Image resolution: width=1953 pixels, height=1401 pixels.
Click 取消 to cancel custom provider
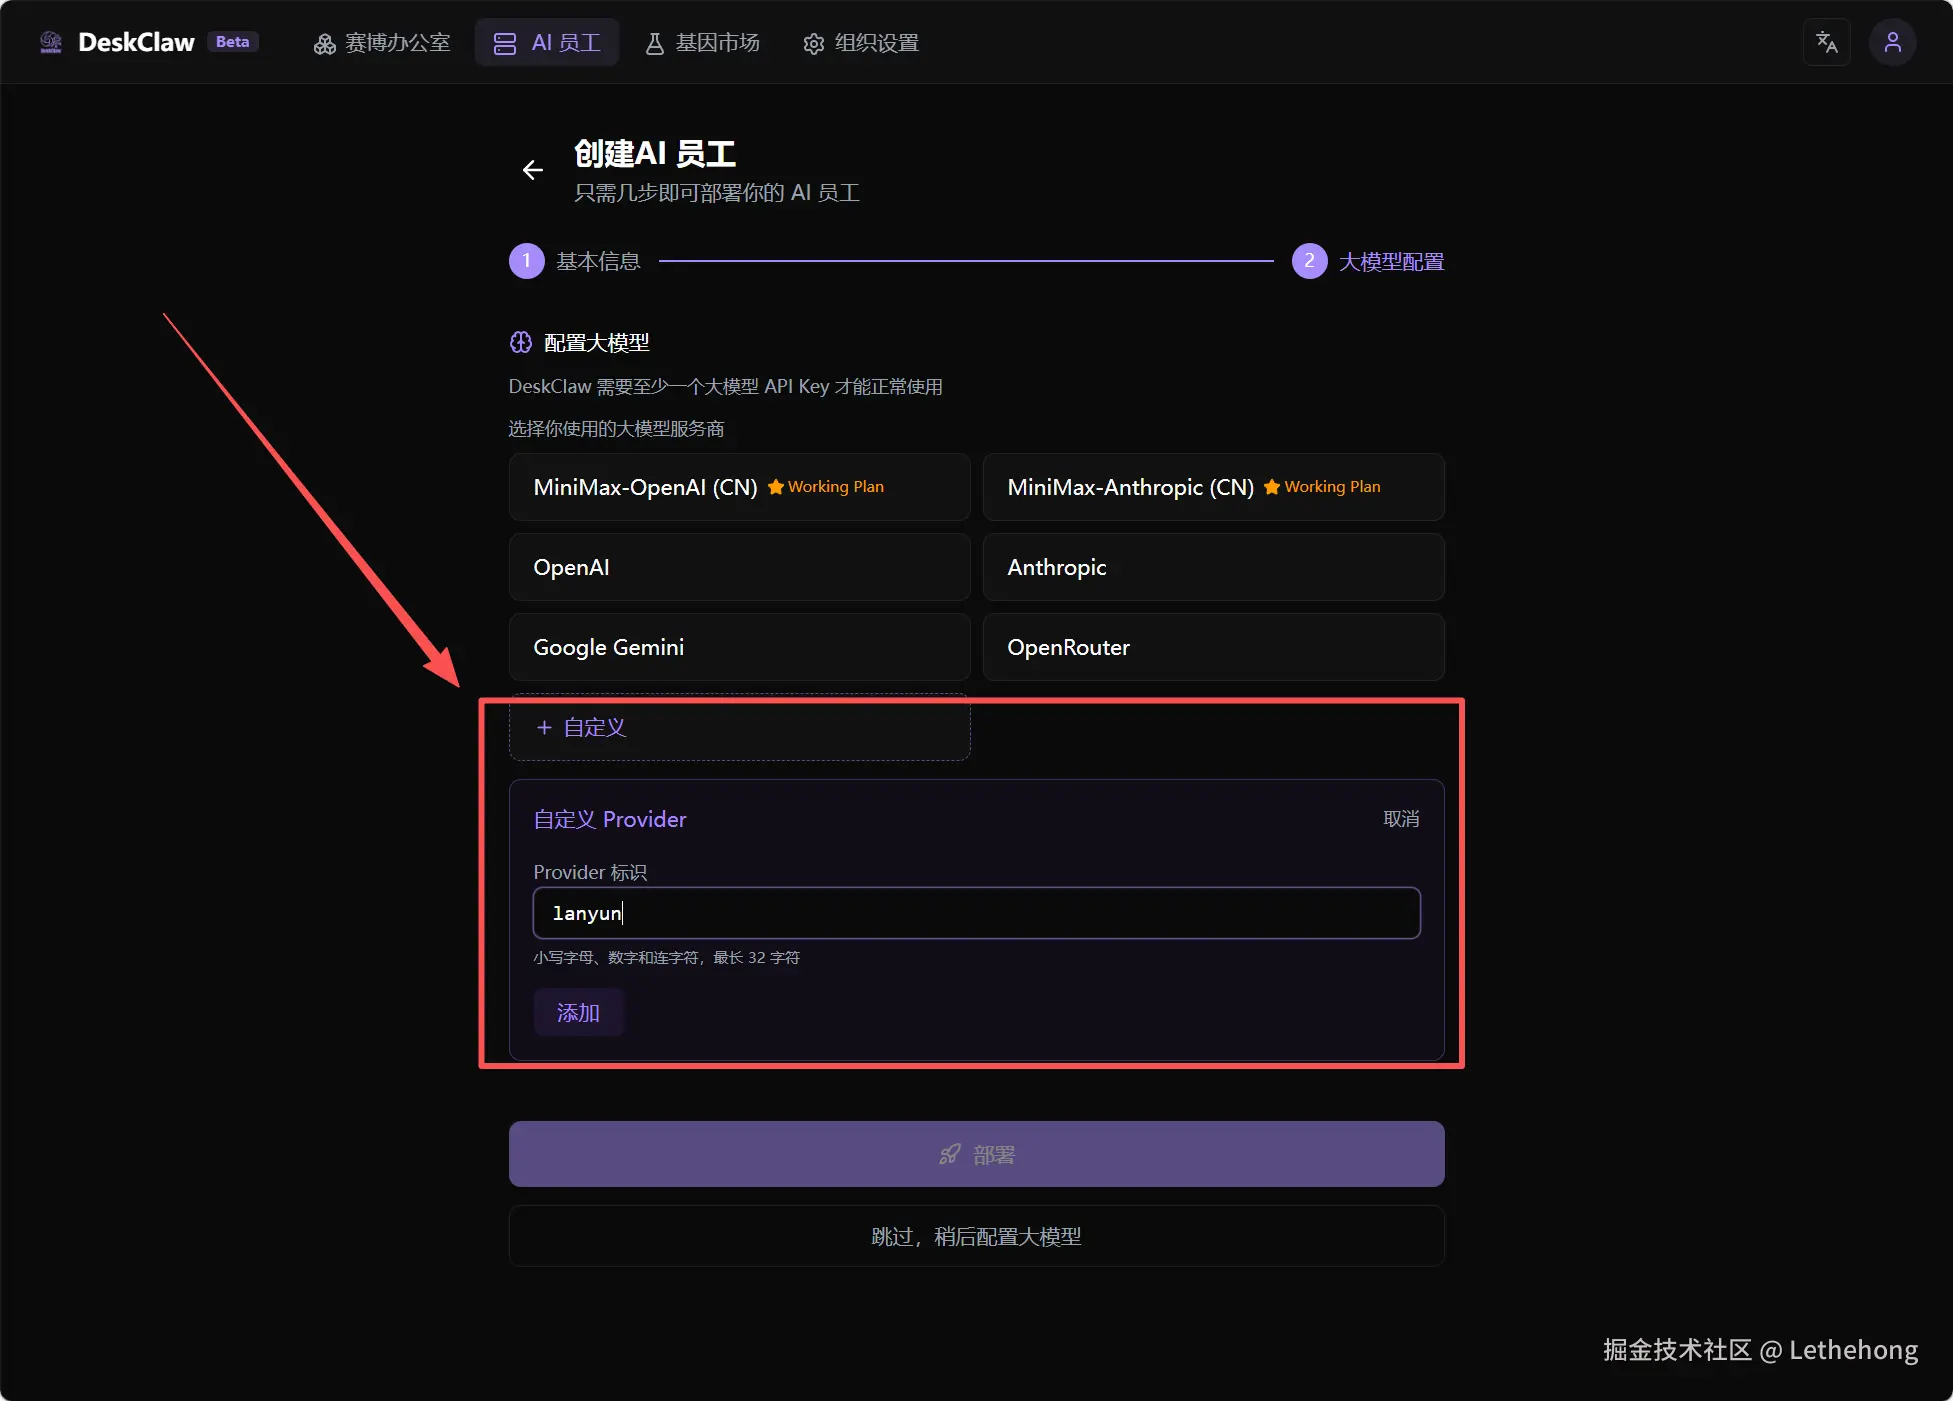[1400, 819]
